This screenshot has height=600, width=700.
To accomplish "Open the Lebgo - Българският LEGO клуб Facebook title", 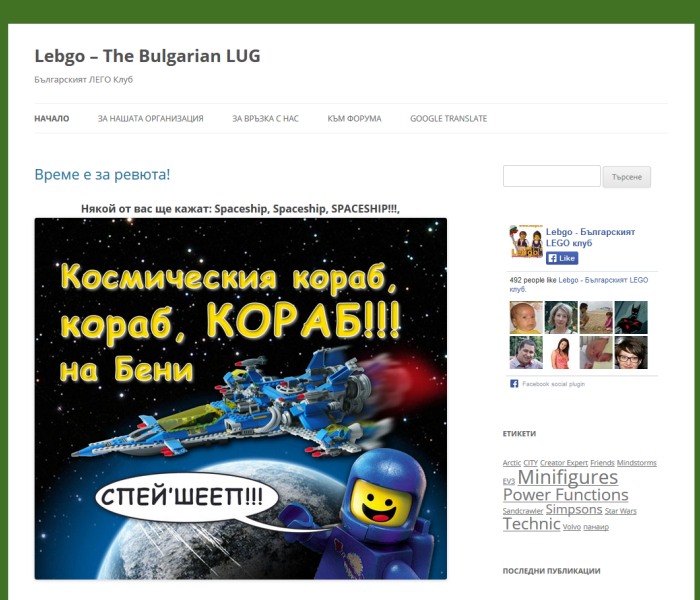I will (590, 238).
